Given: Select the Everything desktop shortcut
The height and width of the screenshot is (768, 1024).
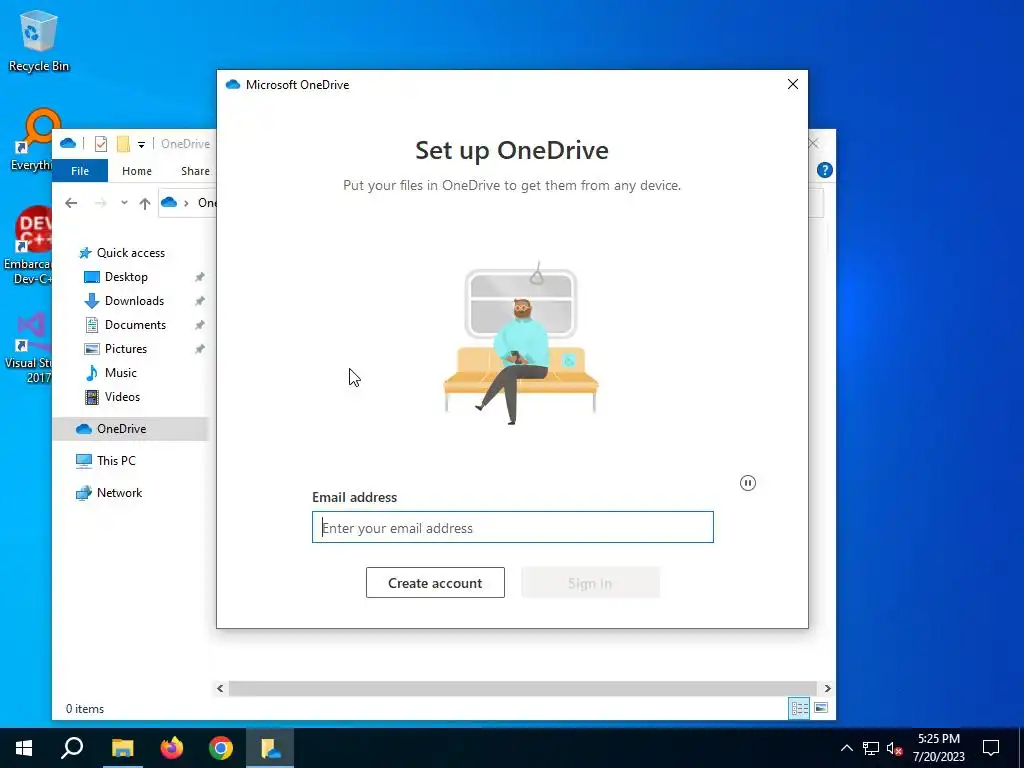Looking at the screenshot, I should click(x=31, y=140).
